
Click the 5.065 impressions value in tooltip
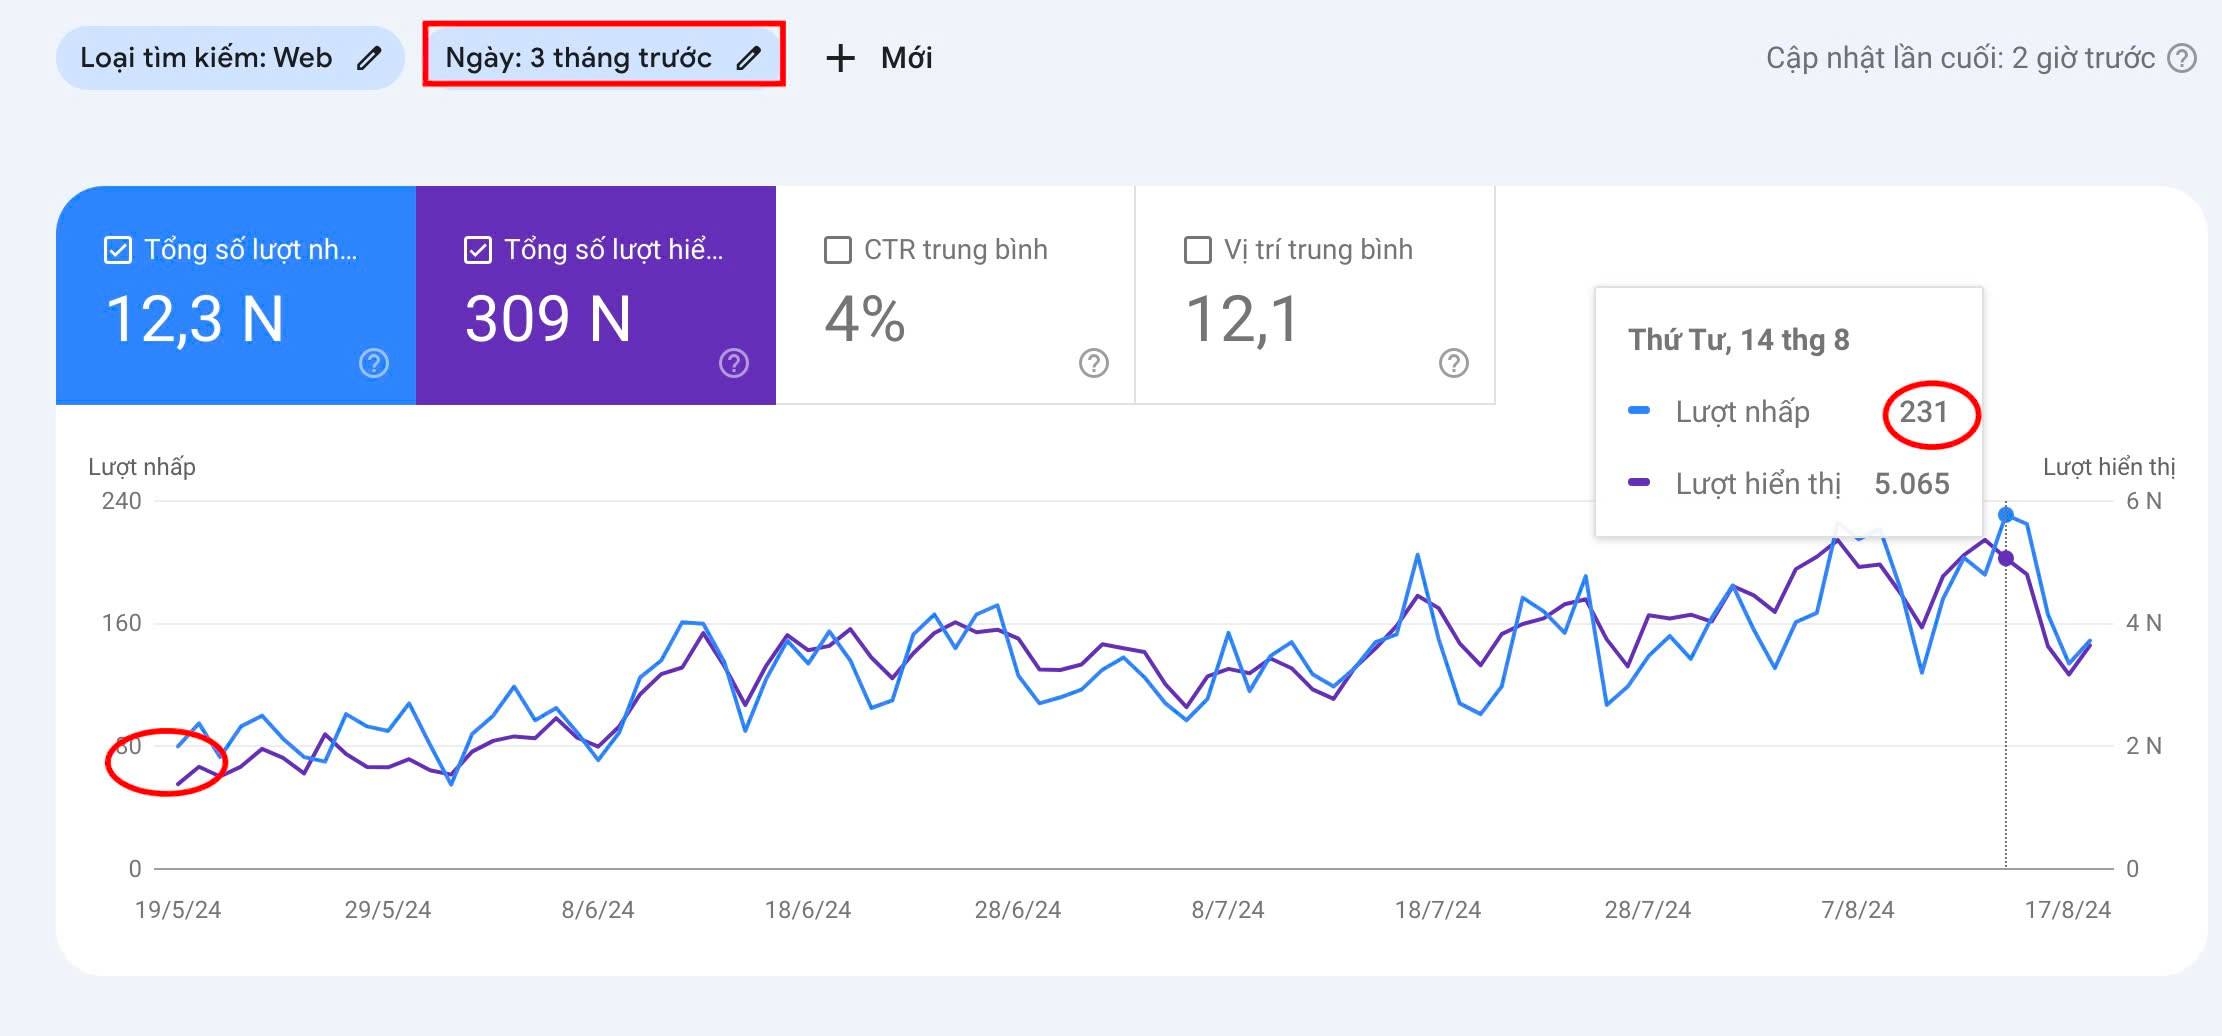pos(1912,484)
